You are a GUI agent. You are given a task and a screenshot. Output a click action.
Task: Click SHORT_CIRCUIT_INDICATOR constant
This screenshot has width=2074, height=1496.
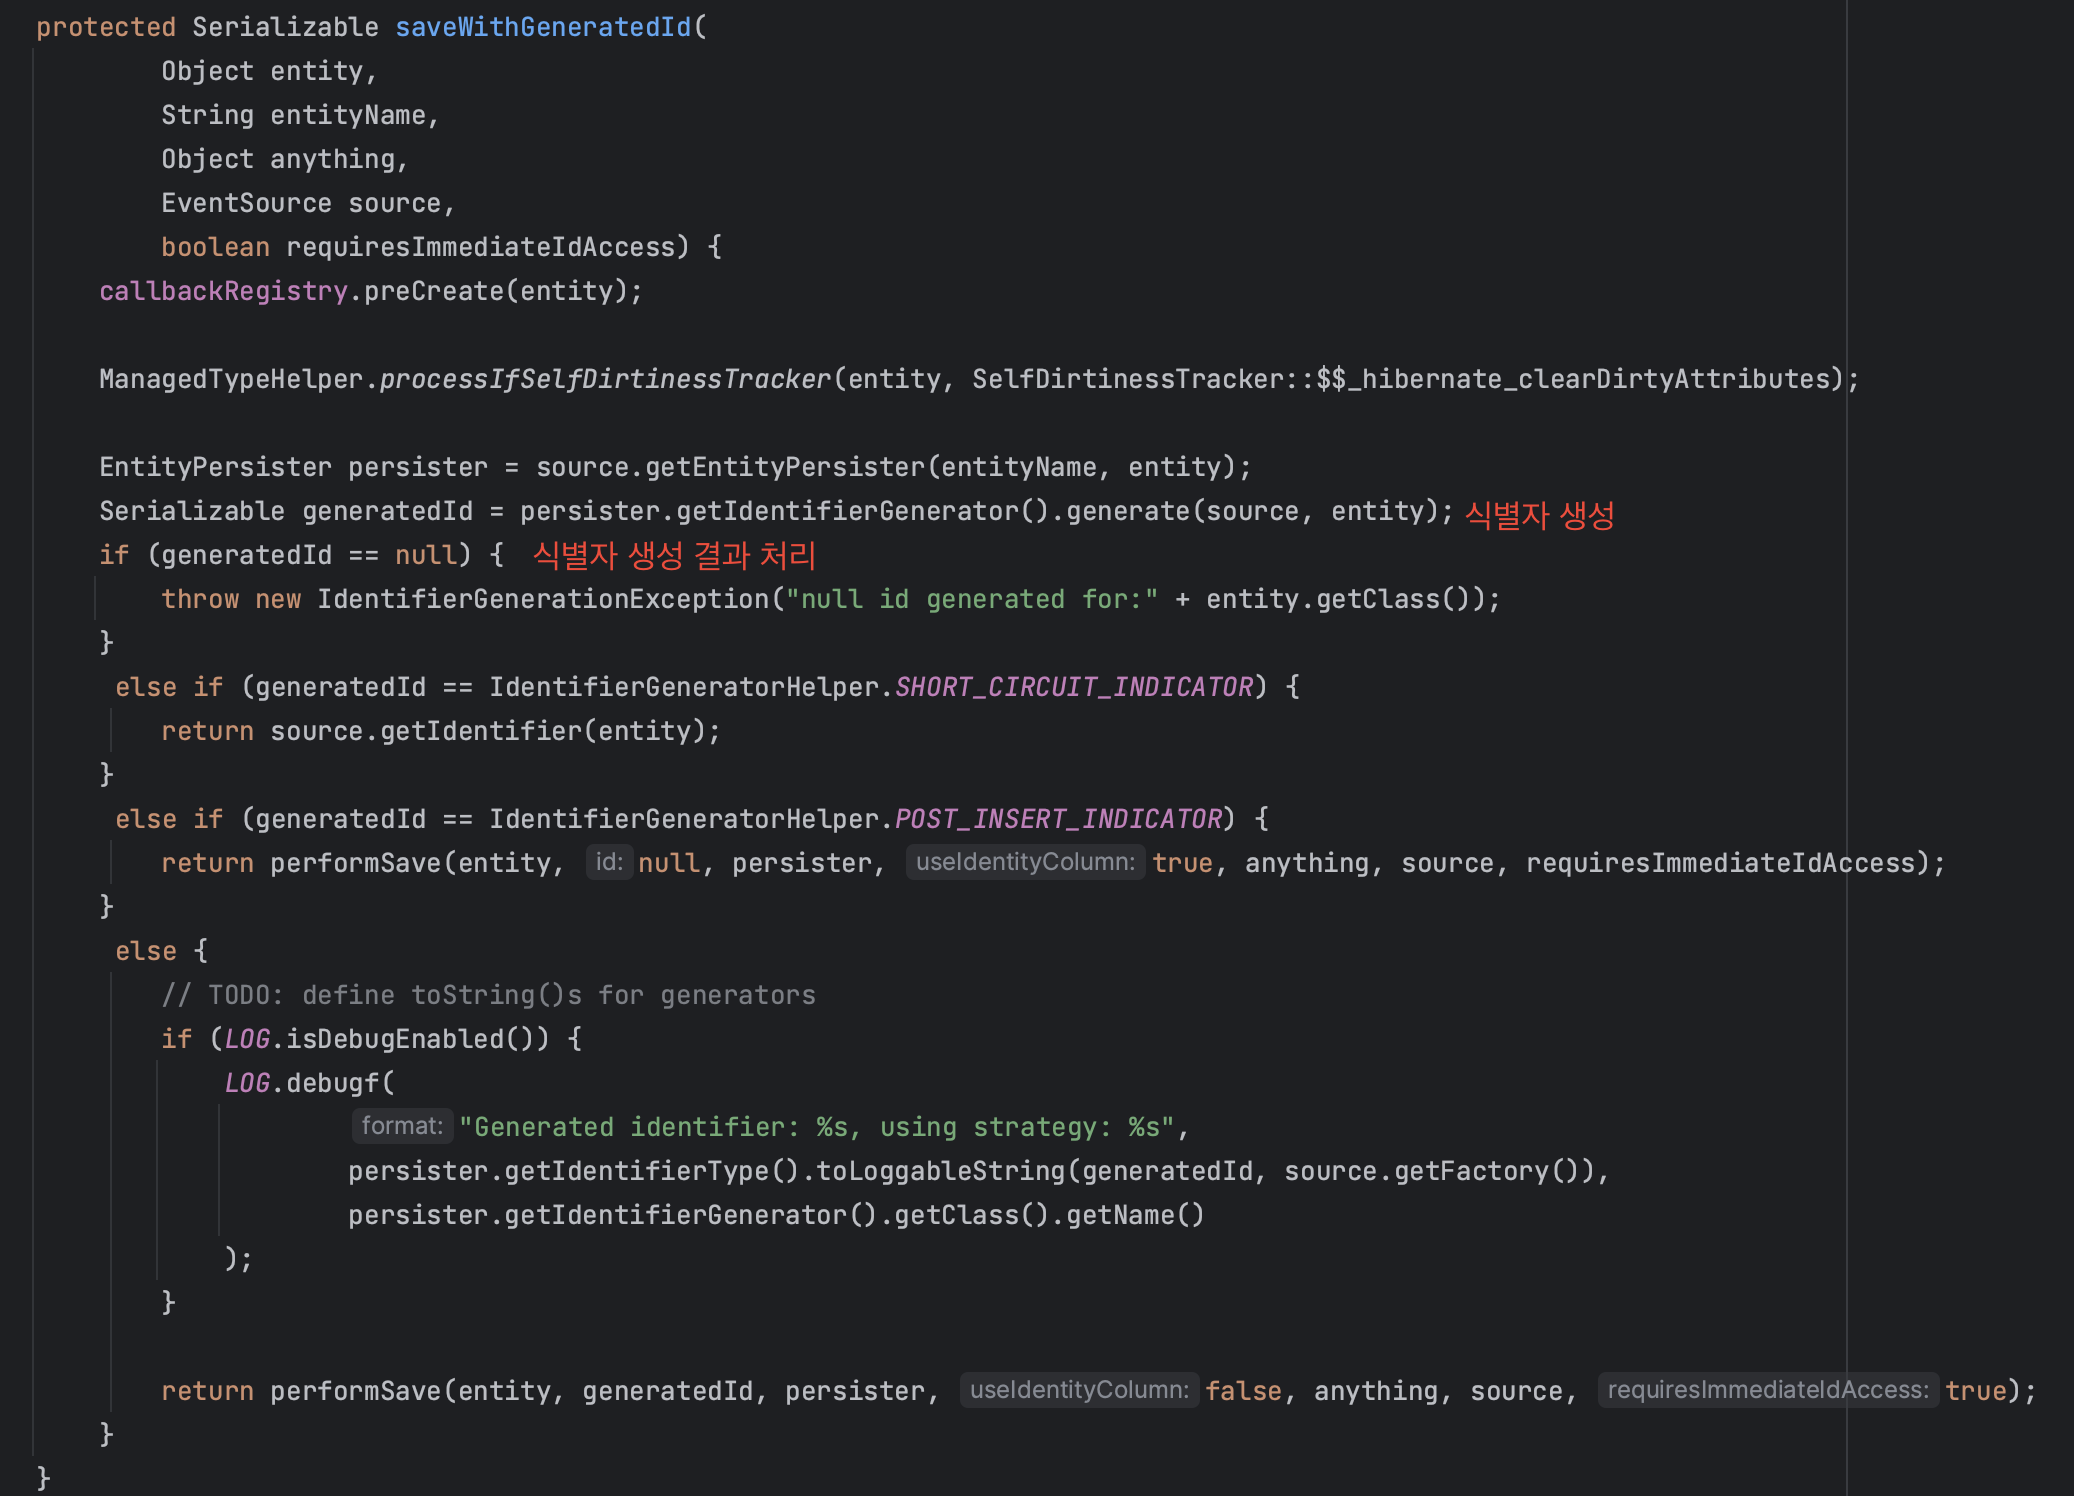click(1073, 687)
